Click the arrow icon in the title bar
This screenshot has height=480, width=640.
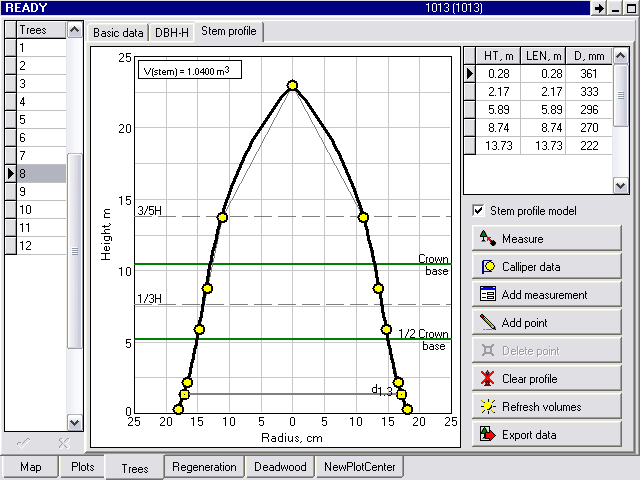[x=599, y=8]
